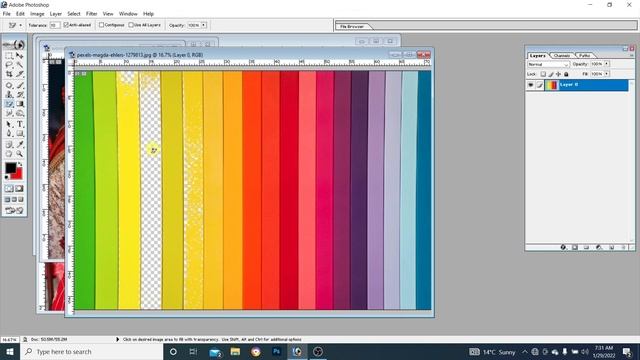This screenshot has height=360, width=640.
Task: Select the Eyedropper tool
Action: pyautogui.click(x=19, y=144)
